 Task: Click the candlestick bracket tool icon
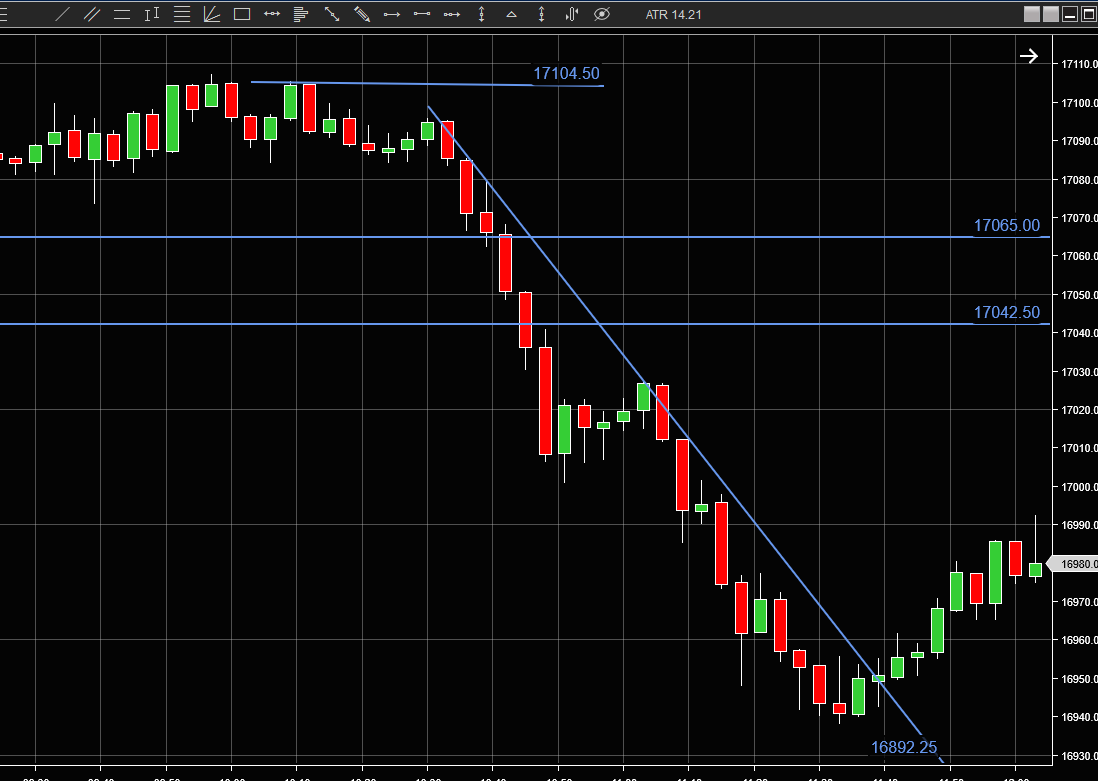pyautogui.click(x=571, y=14)
